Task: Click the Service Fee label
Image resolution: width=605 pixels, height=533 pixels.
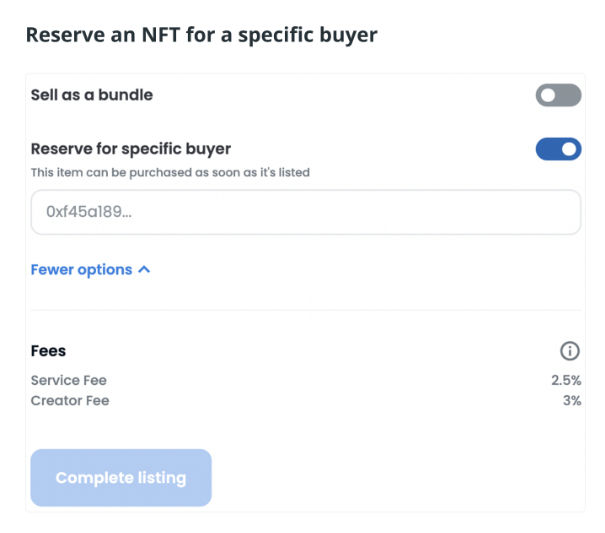Action: (68, 380)
